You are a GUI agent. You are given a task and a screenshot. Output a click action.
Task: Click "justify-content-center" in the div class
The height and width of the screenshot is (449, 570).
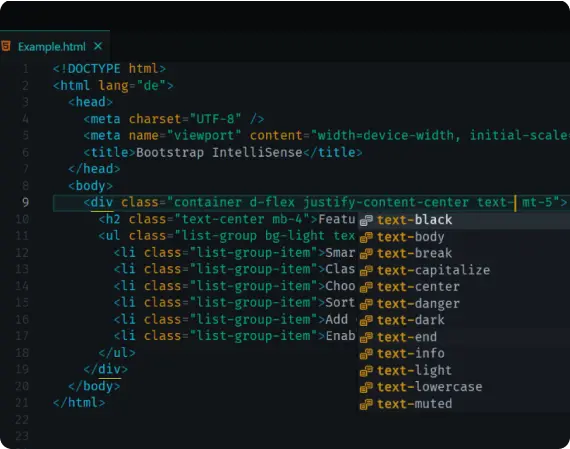(386, 203)
